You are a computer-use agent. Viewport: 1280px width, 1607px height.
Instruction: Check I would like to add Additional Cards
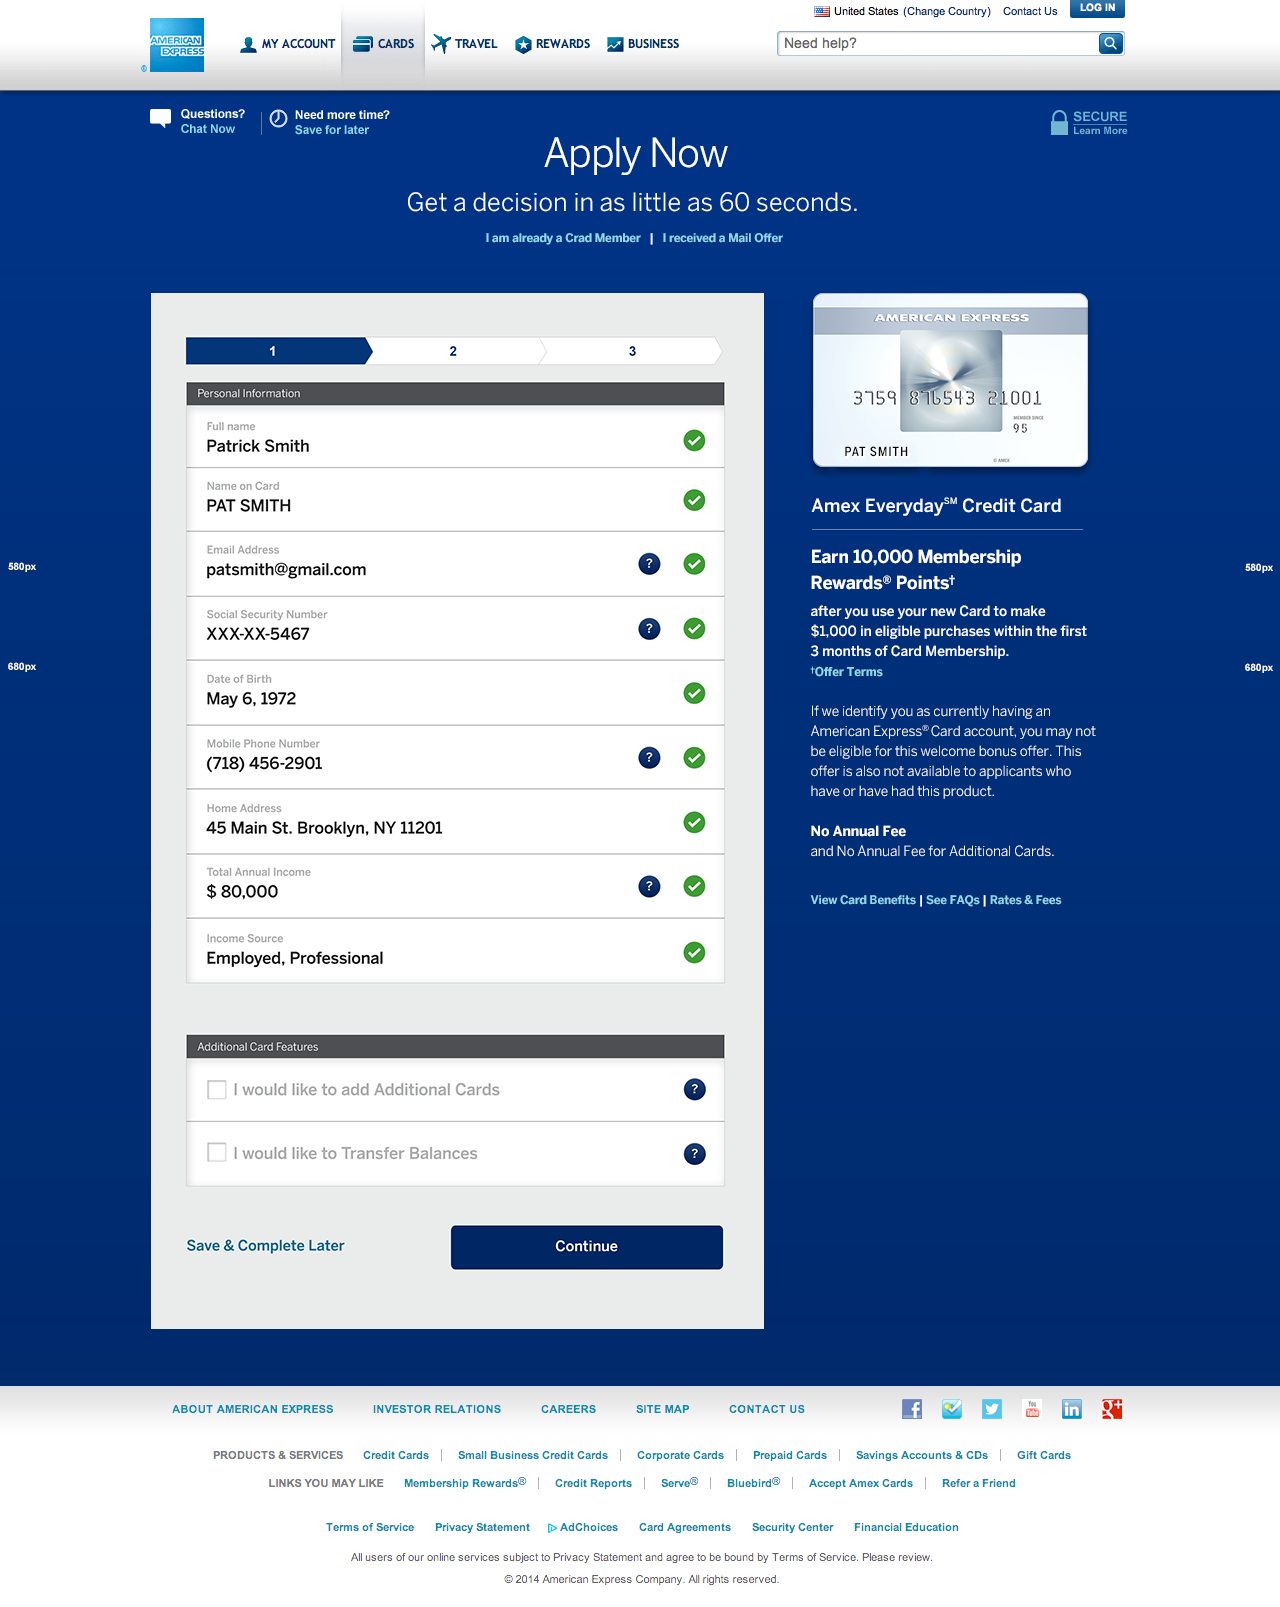coord(216,1089)
